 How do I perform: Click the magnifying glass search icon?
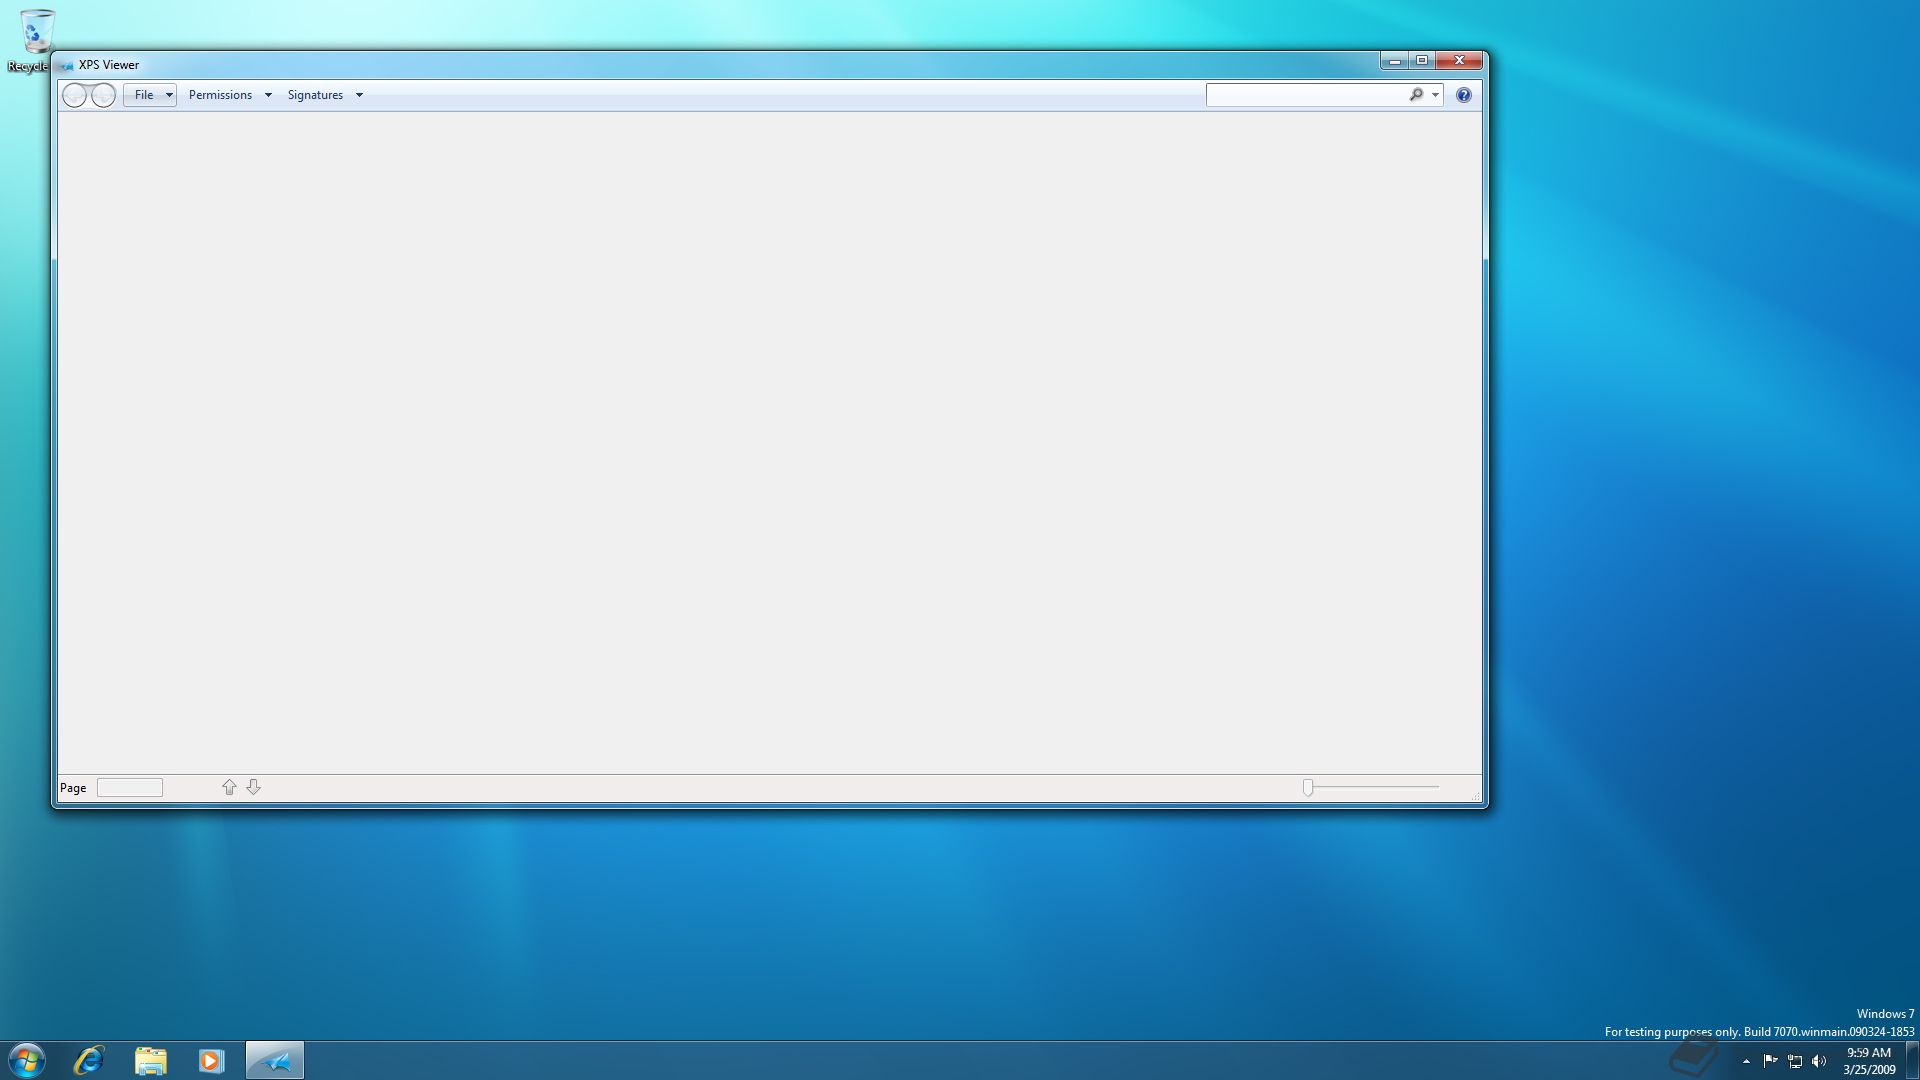[x=1416, y=95]
